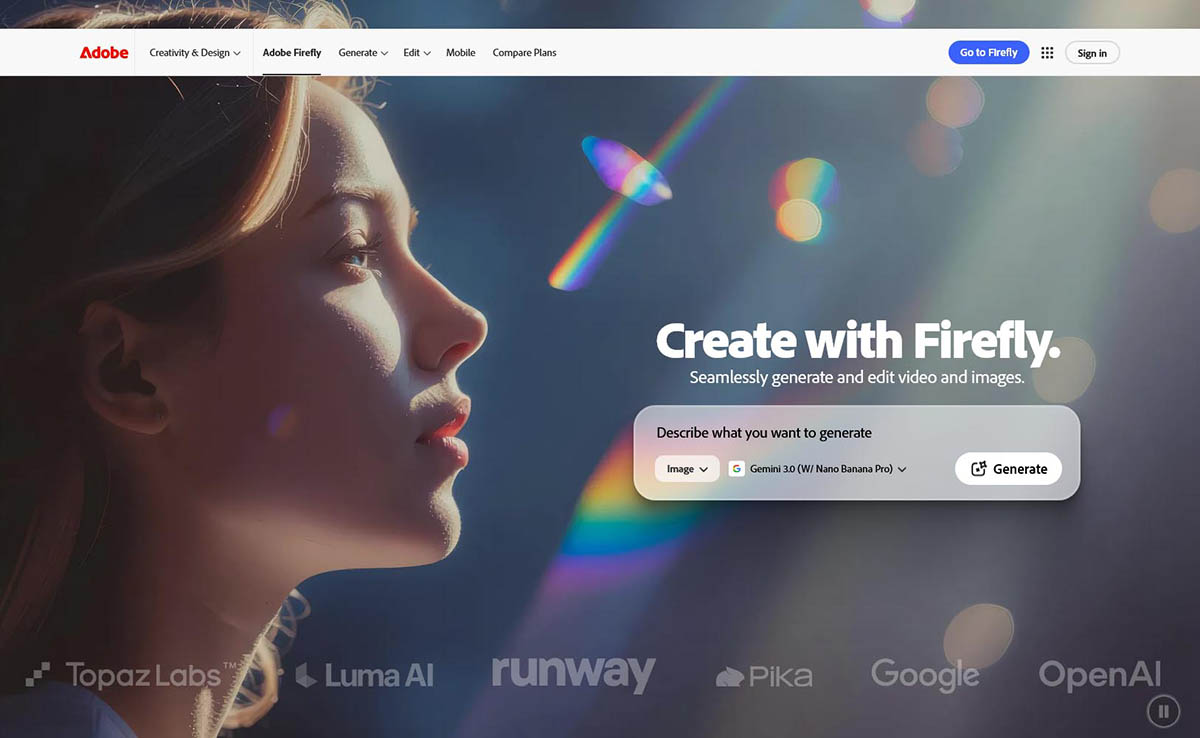The height and width of the screenshot is (738, 1200).
Task: Click the Pika logo
Action: (x=764, y=677)
